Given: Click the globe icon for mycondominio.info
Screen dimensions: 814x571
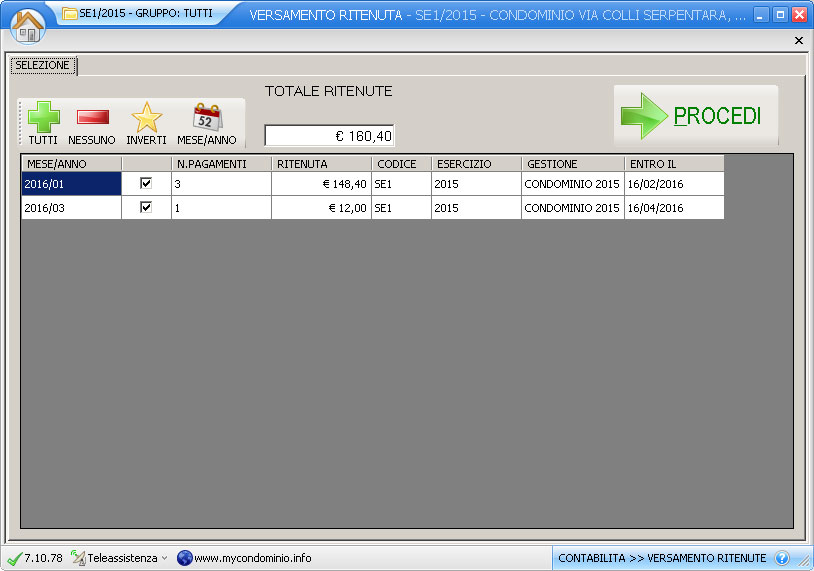Looking at the screenshot, I should [x=184, y=558].
